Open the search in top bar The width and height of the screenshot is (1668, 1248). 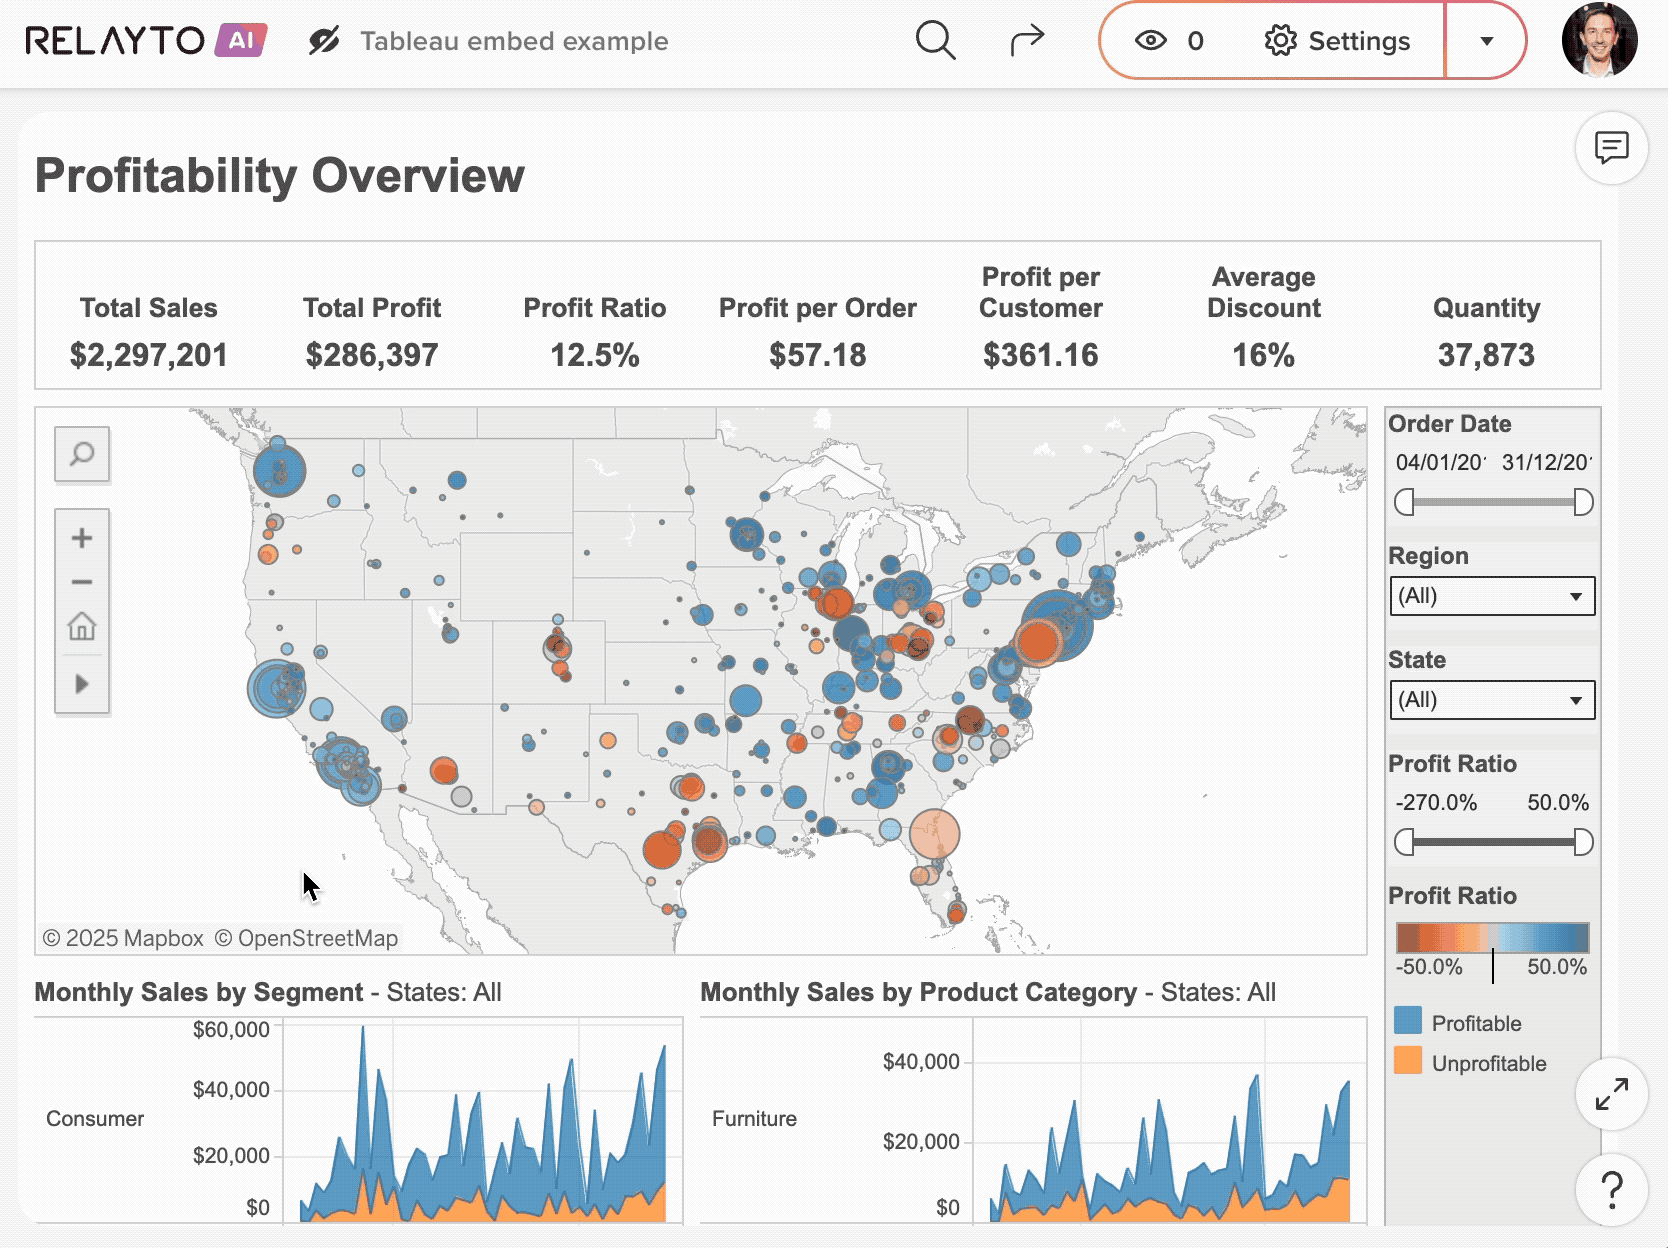click(x=935, y=41)
